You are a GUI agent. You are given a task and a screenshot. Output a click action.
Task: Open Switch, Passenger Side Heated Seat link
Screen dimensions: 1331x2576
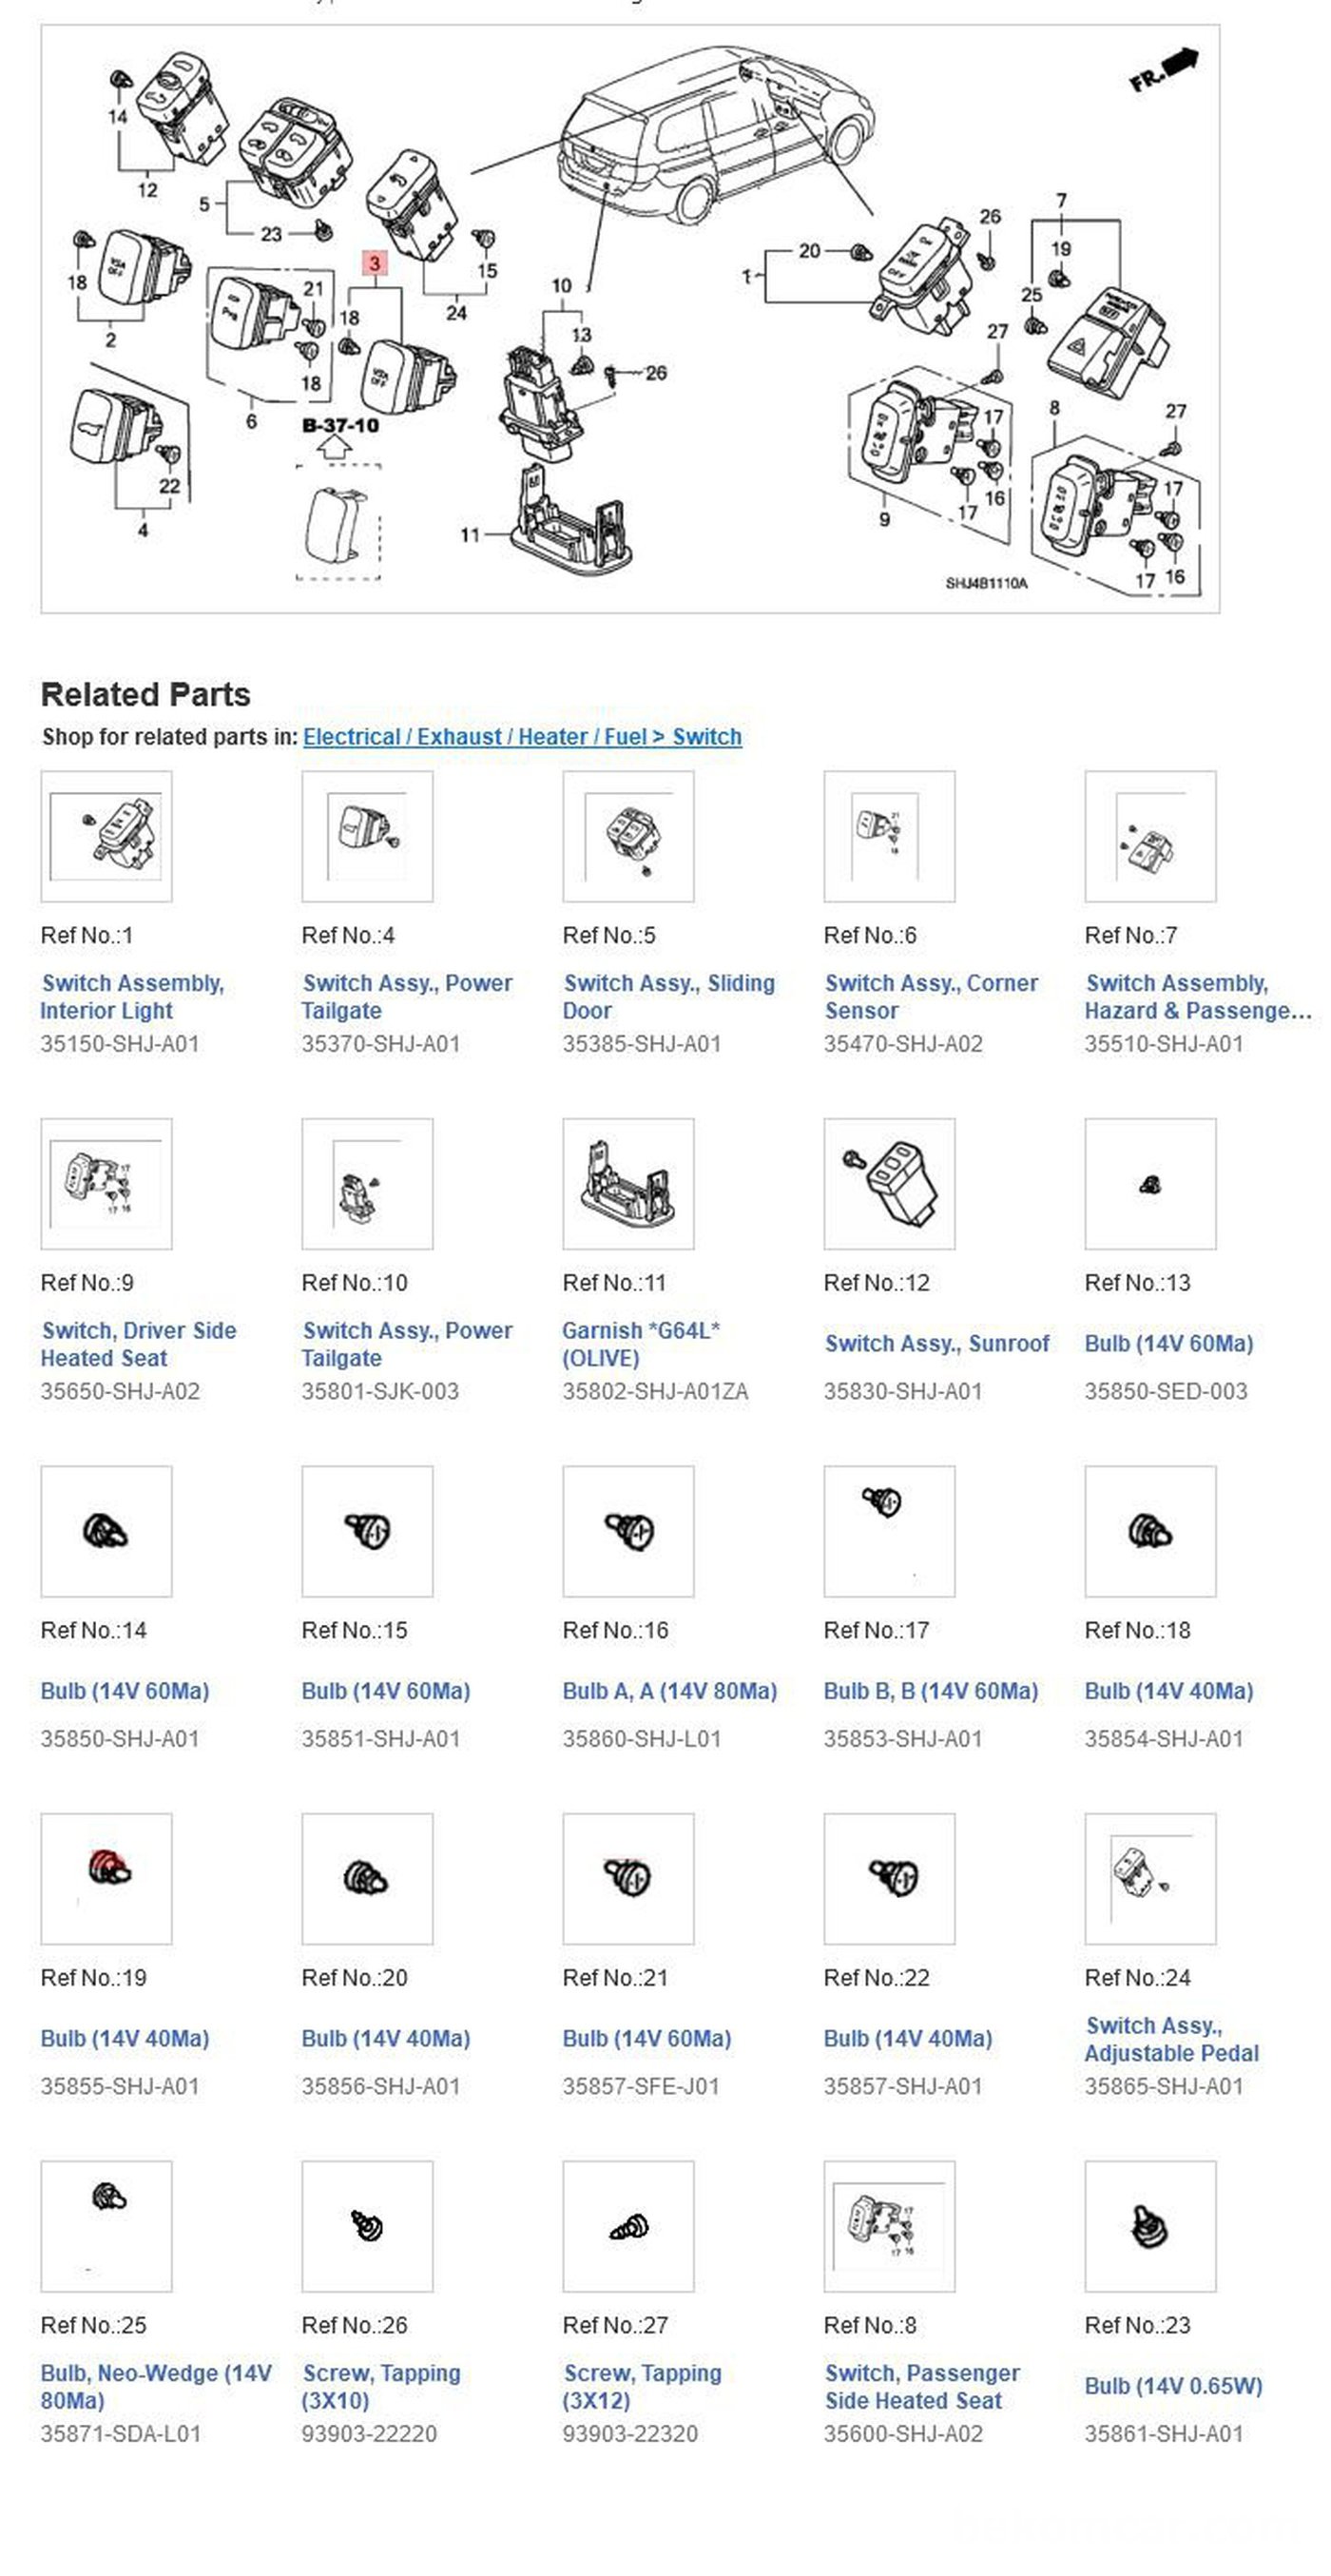(921, 2387)
